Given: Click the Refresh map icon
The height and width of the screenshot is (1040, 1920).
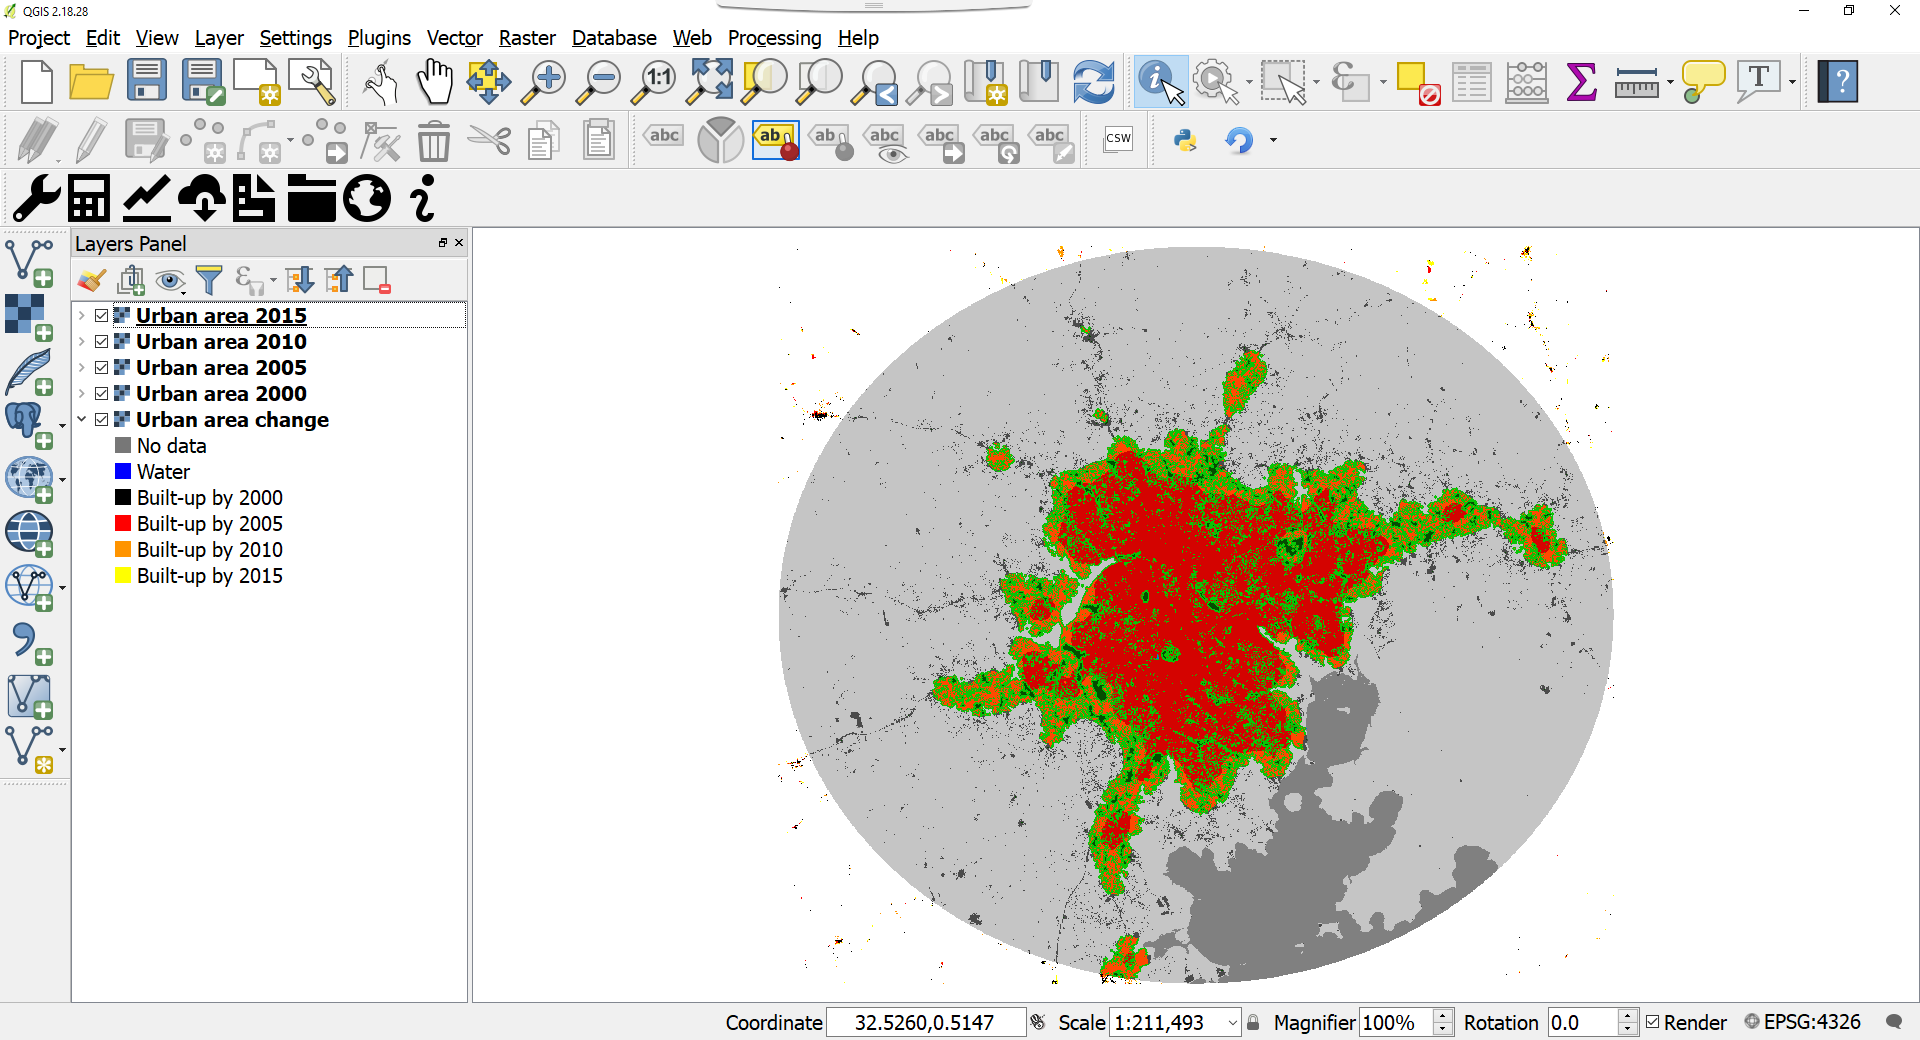Looking at the screenshot, I should point(1093,82).
